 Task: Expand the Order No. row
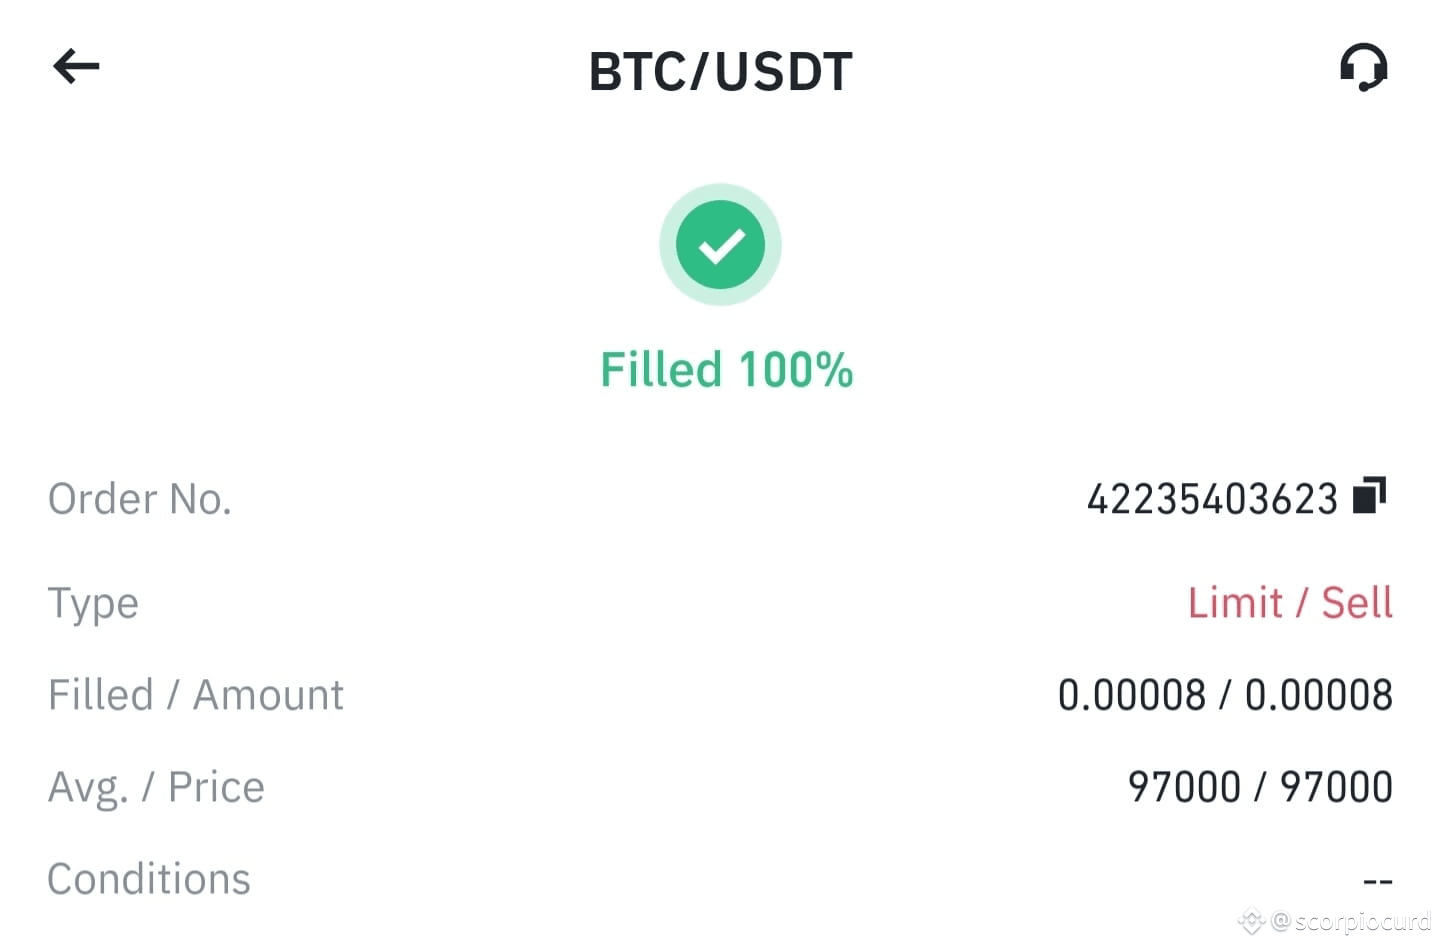point(140,497)
